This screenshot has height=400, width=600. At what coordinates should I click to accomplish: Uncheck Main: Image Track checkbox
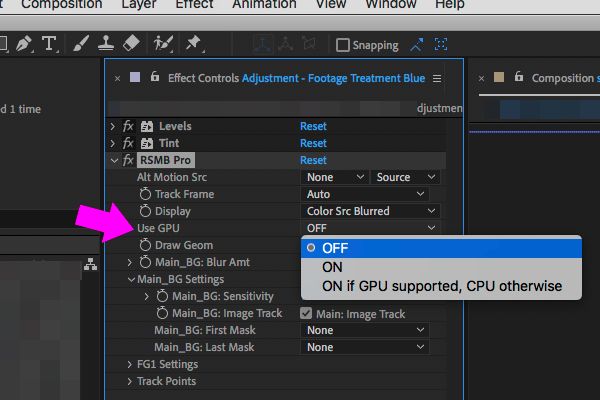click(307, 313)
